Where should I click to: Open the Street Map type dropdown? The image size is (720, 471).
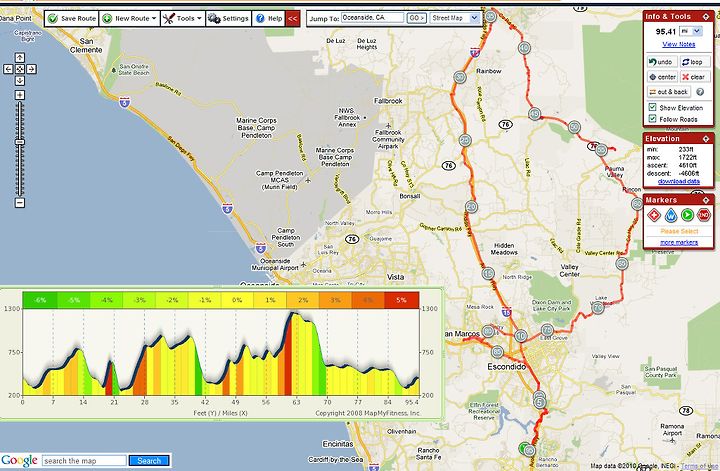(x=455, y=18)
